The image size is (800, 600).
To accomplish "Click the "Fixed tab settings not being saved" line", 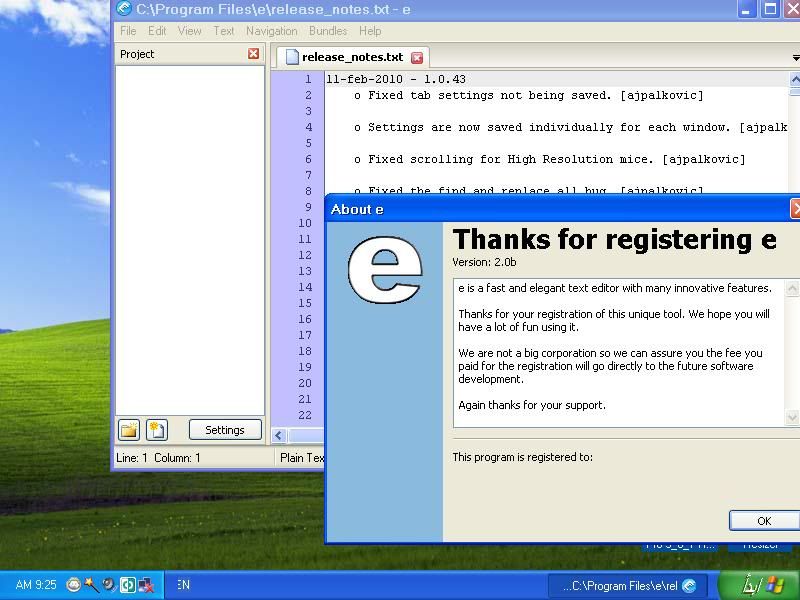I will click(529, 95).
